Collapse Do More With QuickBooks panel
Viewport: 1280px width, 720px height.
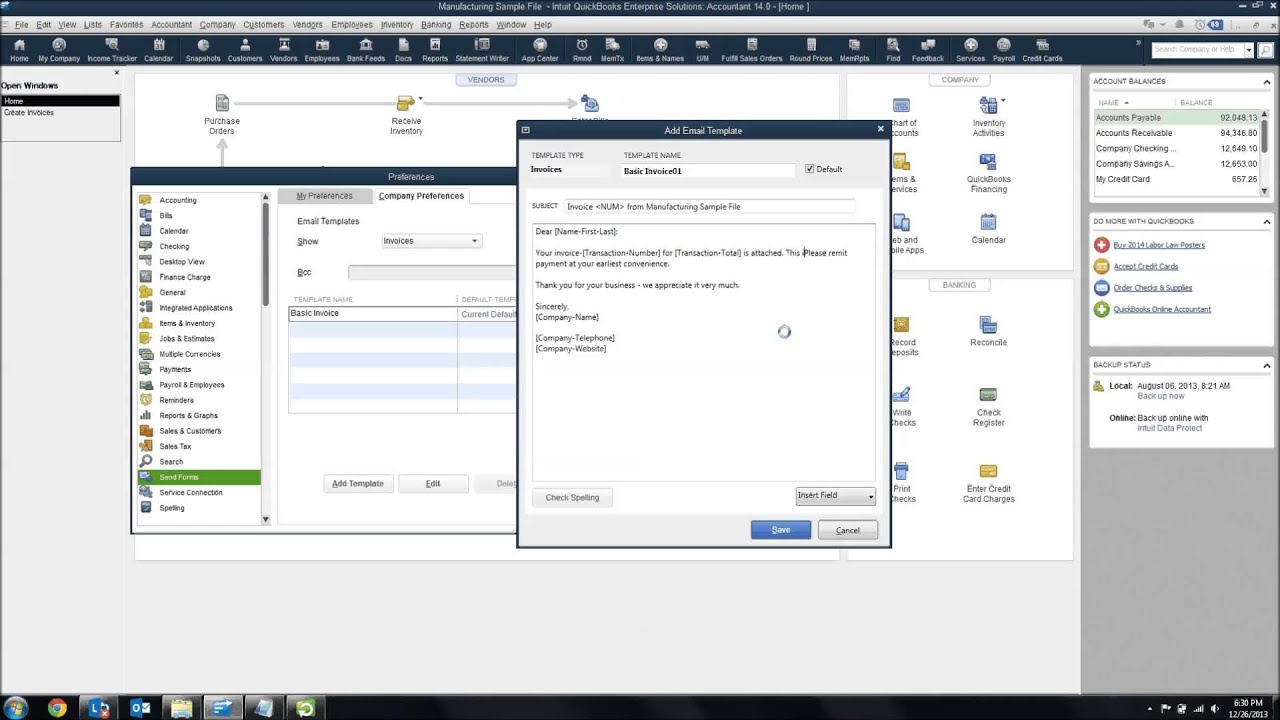(x=1266, y=221)
